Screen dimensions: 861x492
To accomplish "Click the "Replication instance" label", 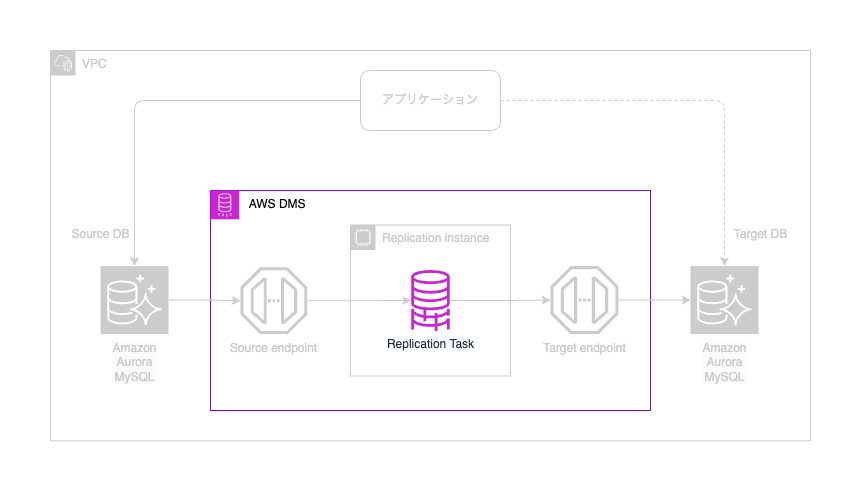I will click(x=435, y=238).
